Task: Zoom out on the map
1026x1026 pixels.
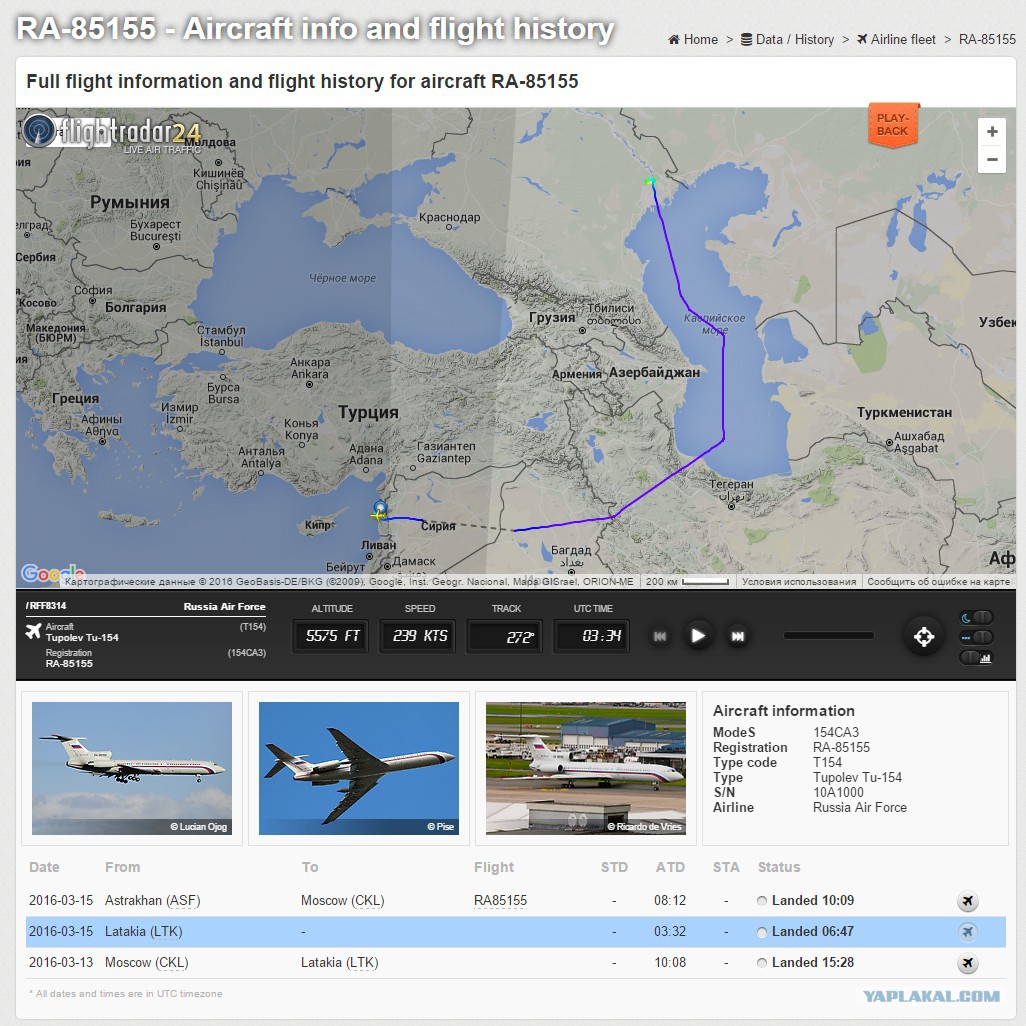Action: pyautogui.click(x=991, y=159)
